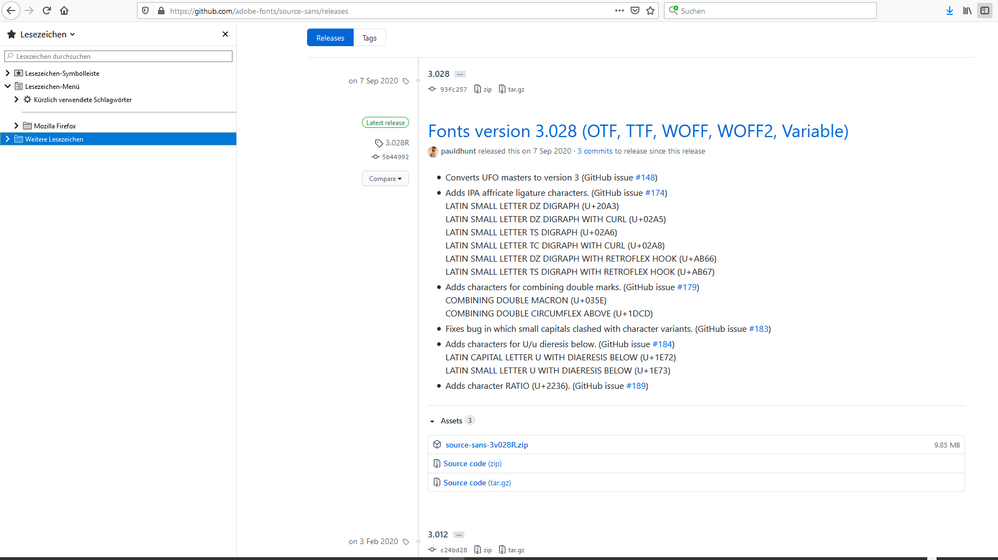Expand the Lesezeichen-Symbolleiste folder
The width and height of the screenshot is (998, 560).
pos(8,73)
